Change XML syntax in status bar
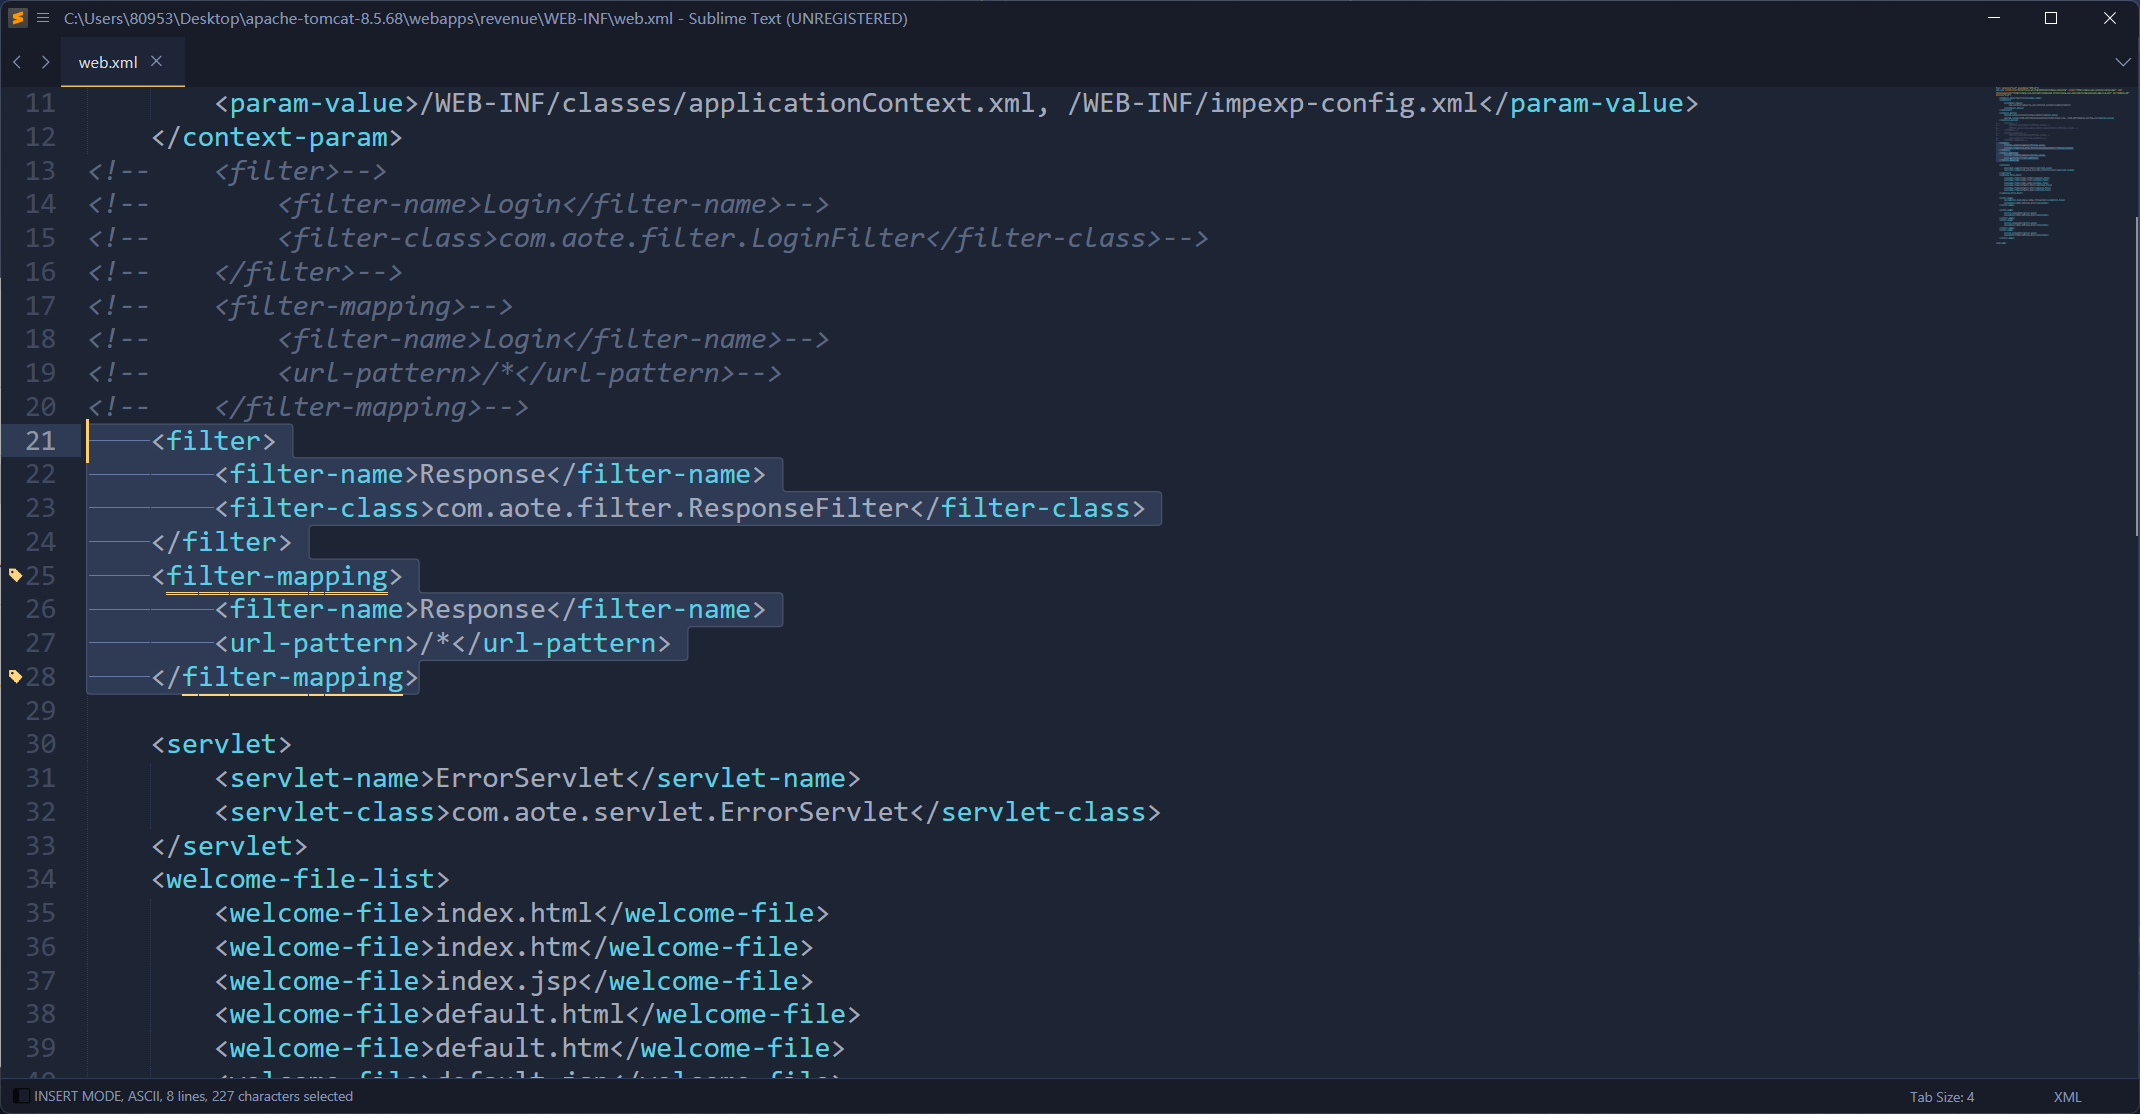Image resolution: width=2140 pixels, height=1114 pixels. point(2067,1097)
